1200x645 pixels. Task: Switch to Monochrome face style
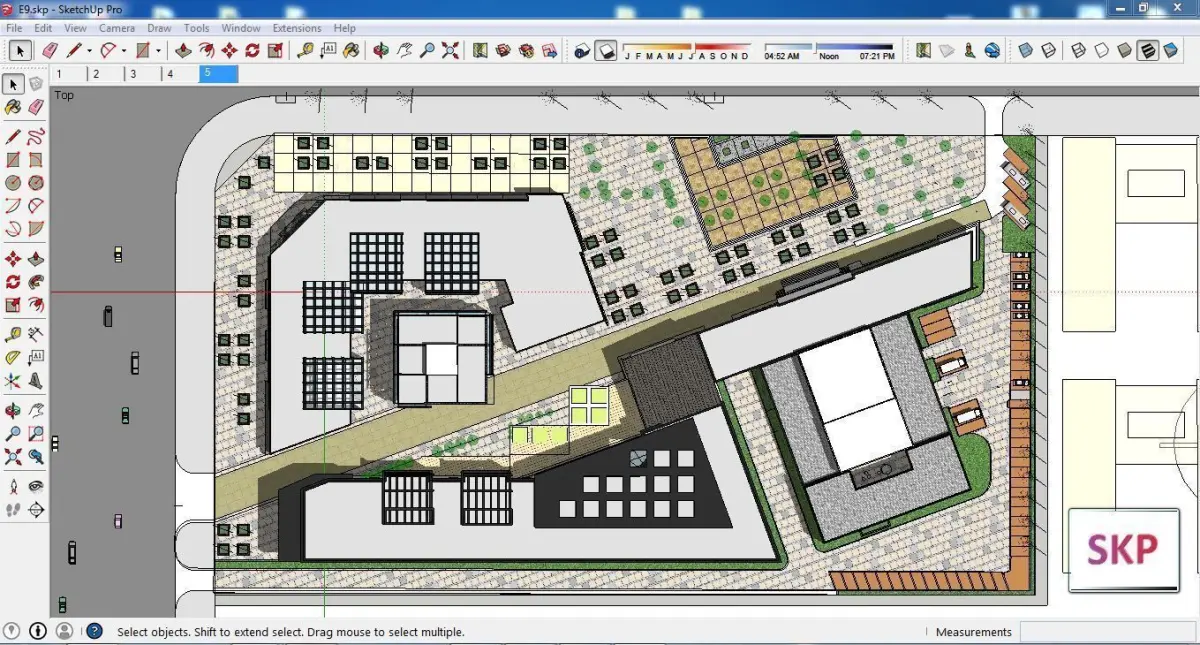[1170, 50]
